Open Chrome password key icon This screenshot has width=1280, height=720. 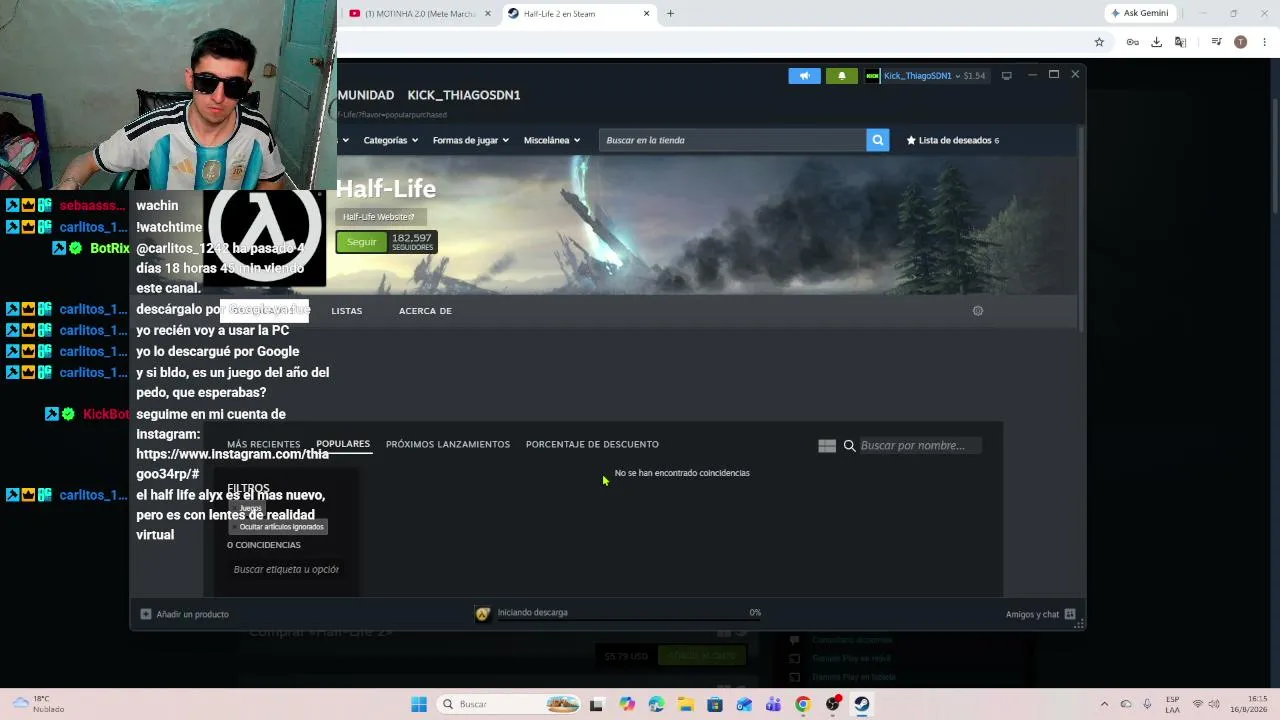[1132, 42]
